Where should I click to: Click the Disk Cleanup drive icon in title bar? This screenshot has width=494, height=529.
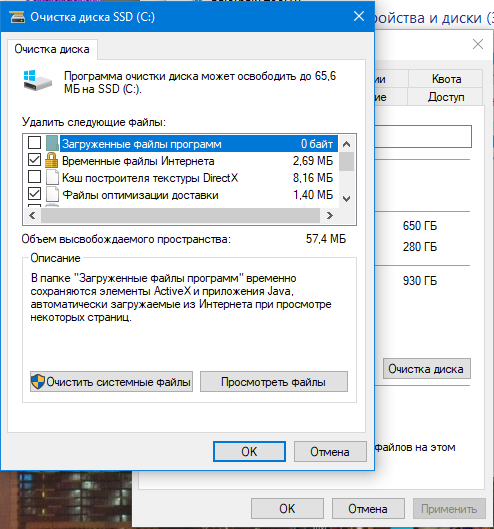[17, 17]
